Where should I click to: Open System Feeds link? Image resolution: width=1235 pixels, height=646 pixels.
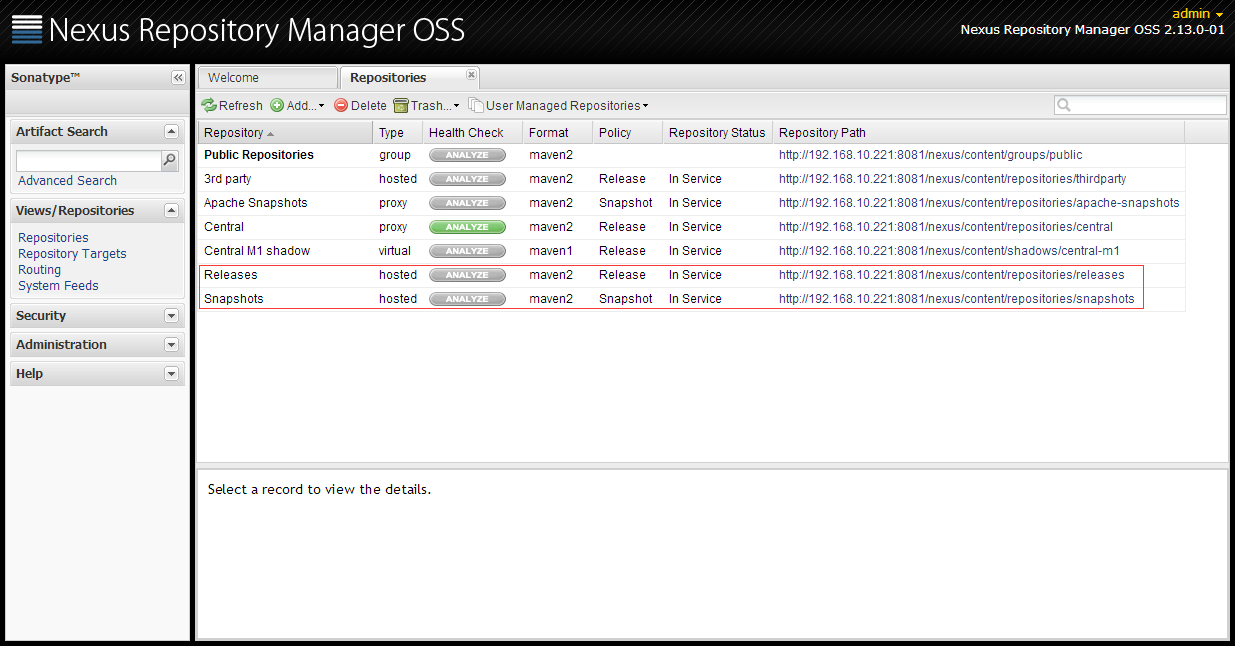tap(58, 286)
